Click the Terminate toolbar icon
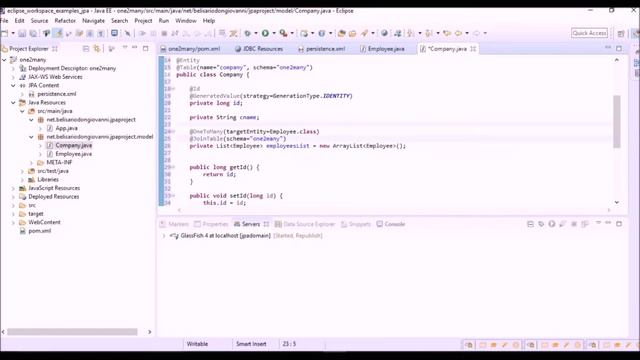 click(x=164, y=33)
